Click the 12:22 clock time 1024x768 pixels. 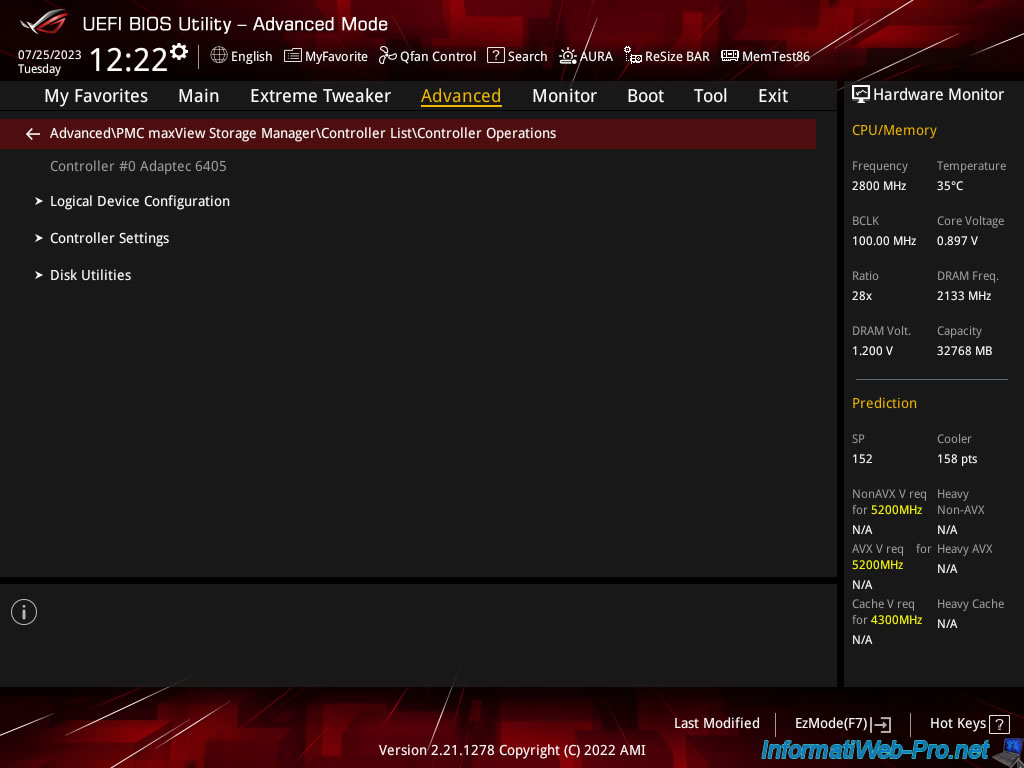point(129,59)
